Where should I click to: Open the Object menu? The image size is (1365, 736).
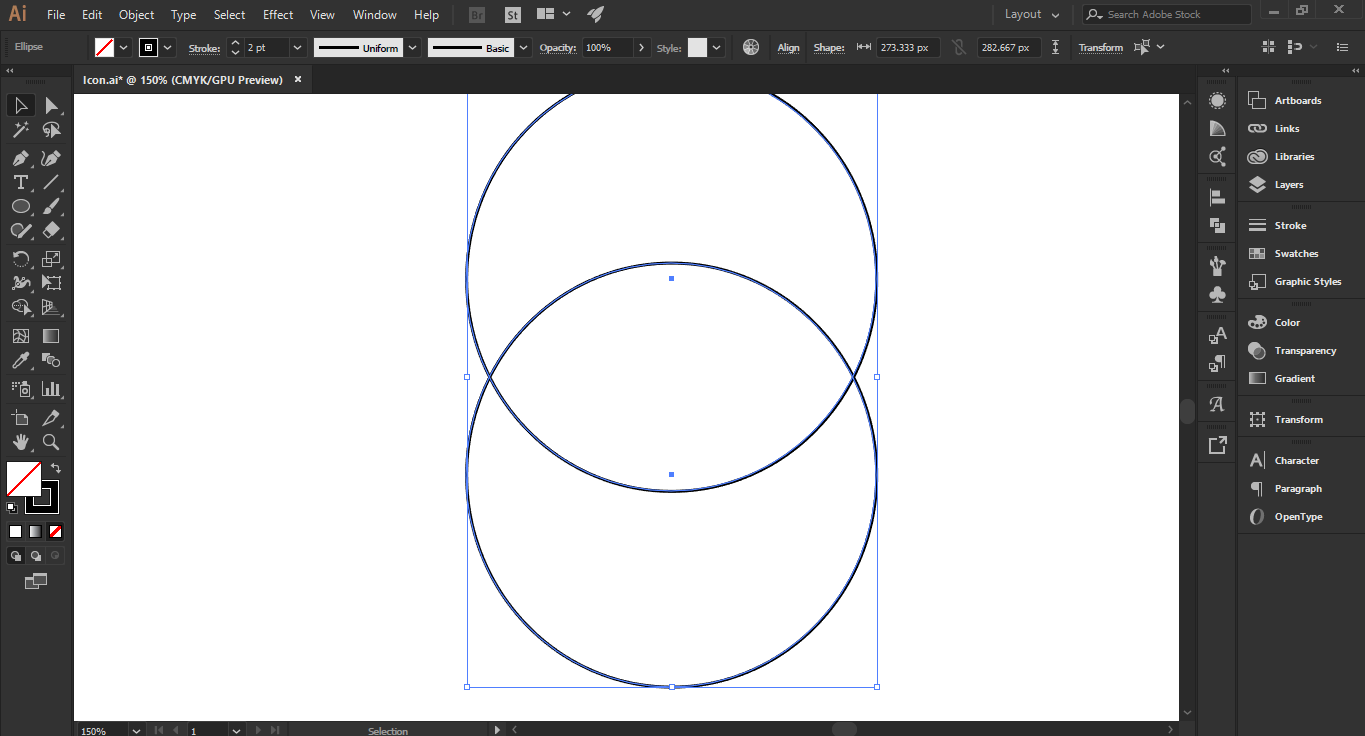(137, 14)
